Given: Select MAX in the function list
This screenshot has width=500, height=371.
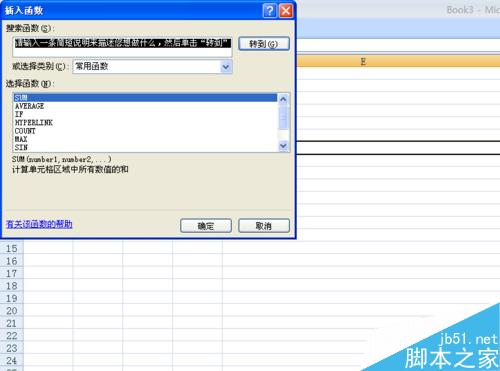Looking at the screenshot, I should click(x=145, y=139).
